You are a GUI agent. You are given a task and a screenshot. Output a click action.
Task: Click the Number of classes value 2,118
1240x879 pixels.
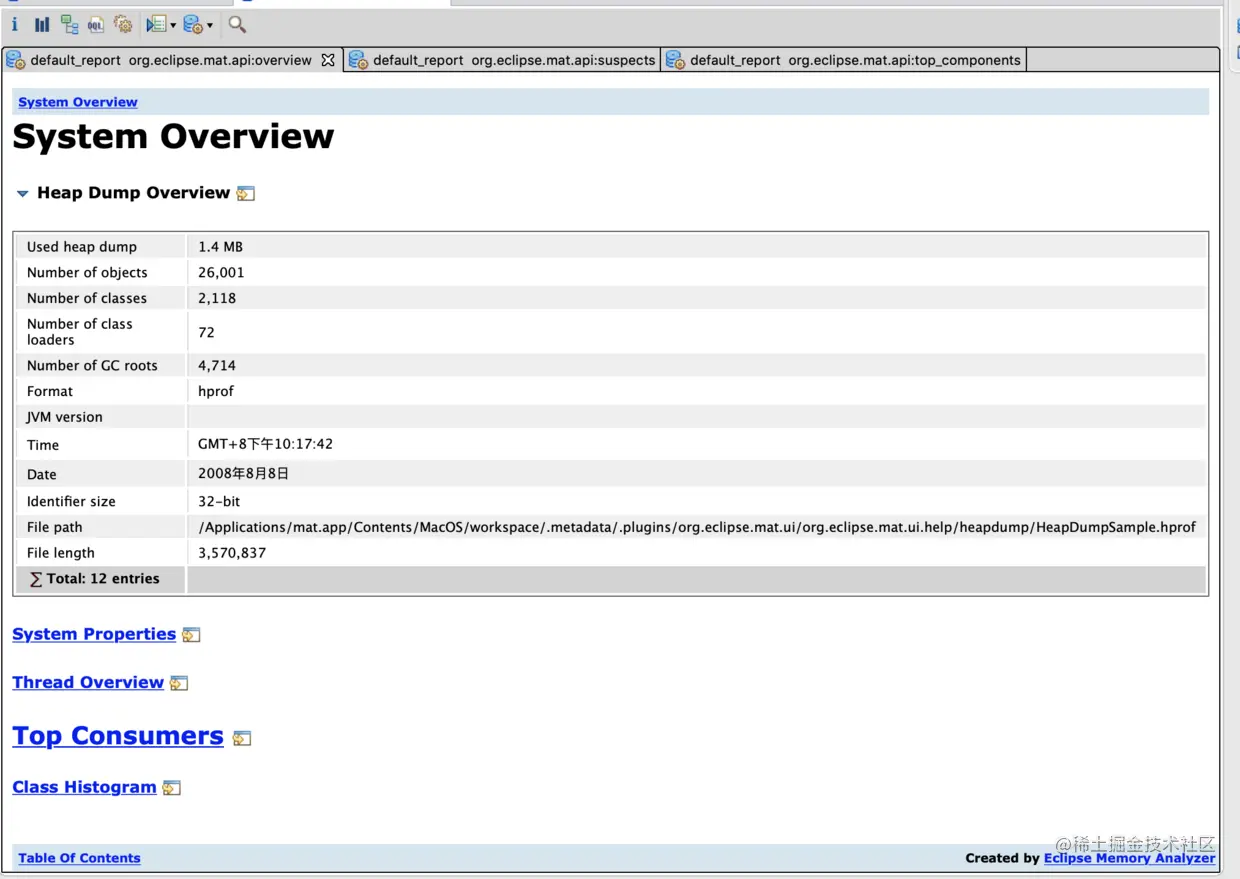[217, 298]
